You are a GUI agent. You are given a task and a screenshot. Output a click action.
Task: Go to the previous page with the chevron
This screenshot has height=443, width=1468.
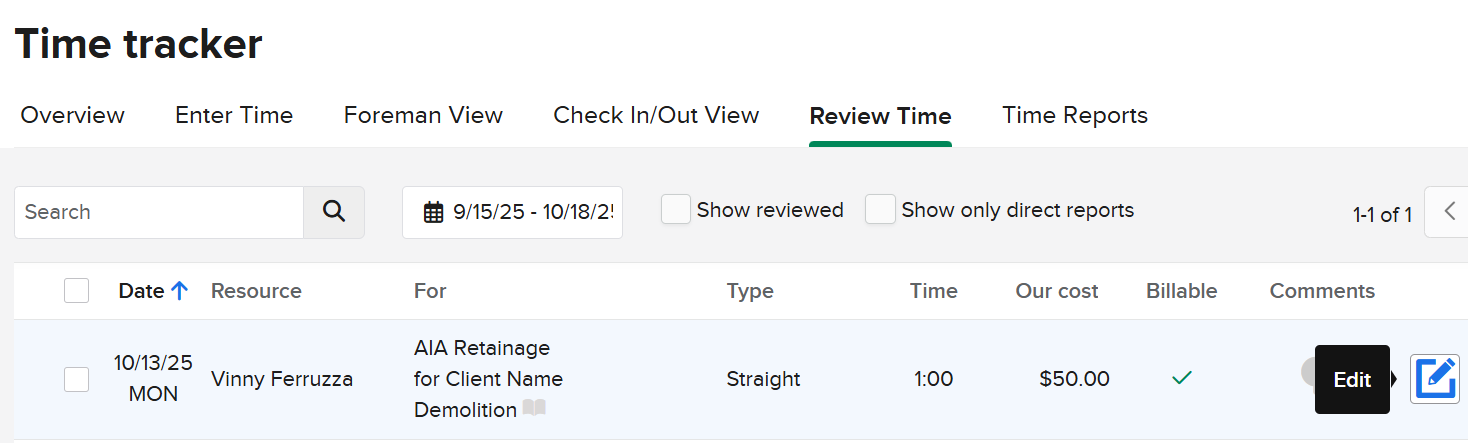[x=1449, y=212]
